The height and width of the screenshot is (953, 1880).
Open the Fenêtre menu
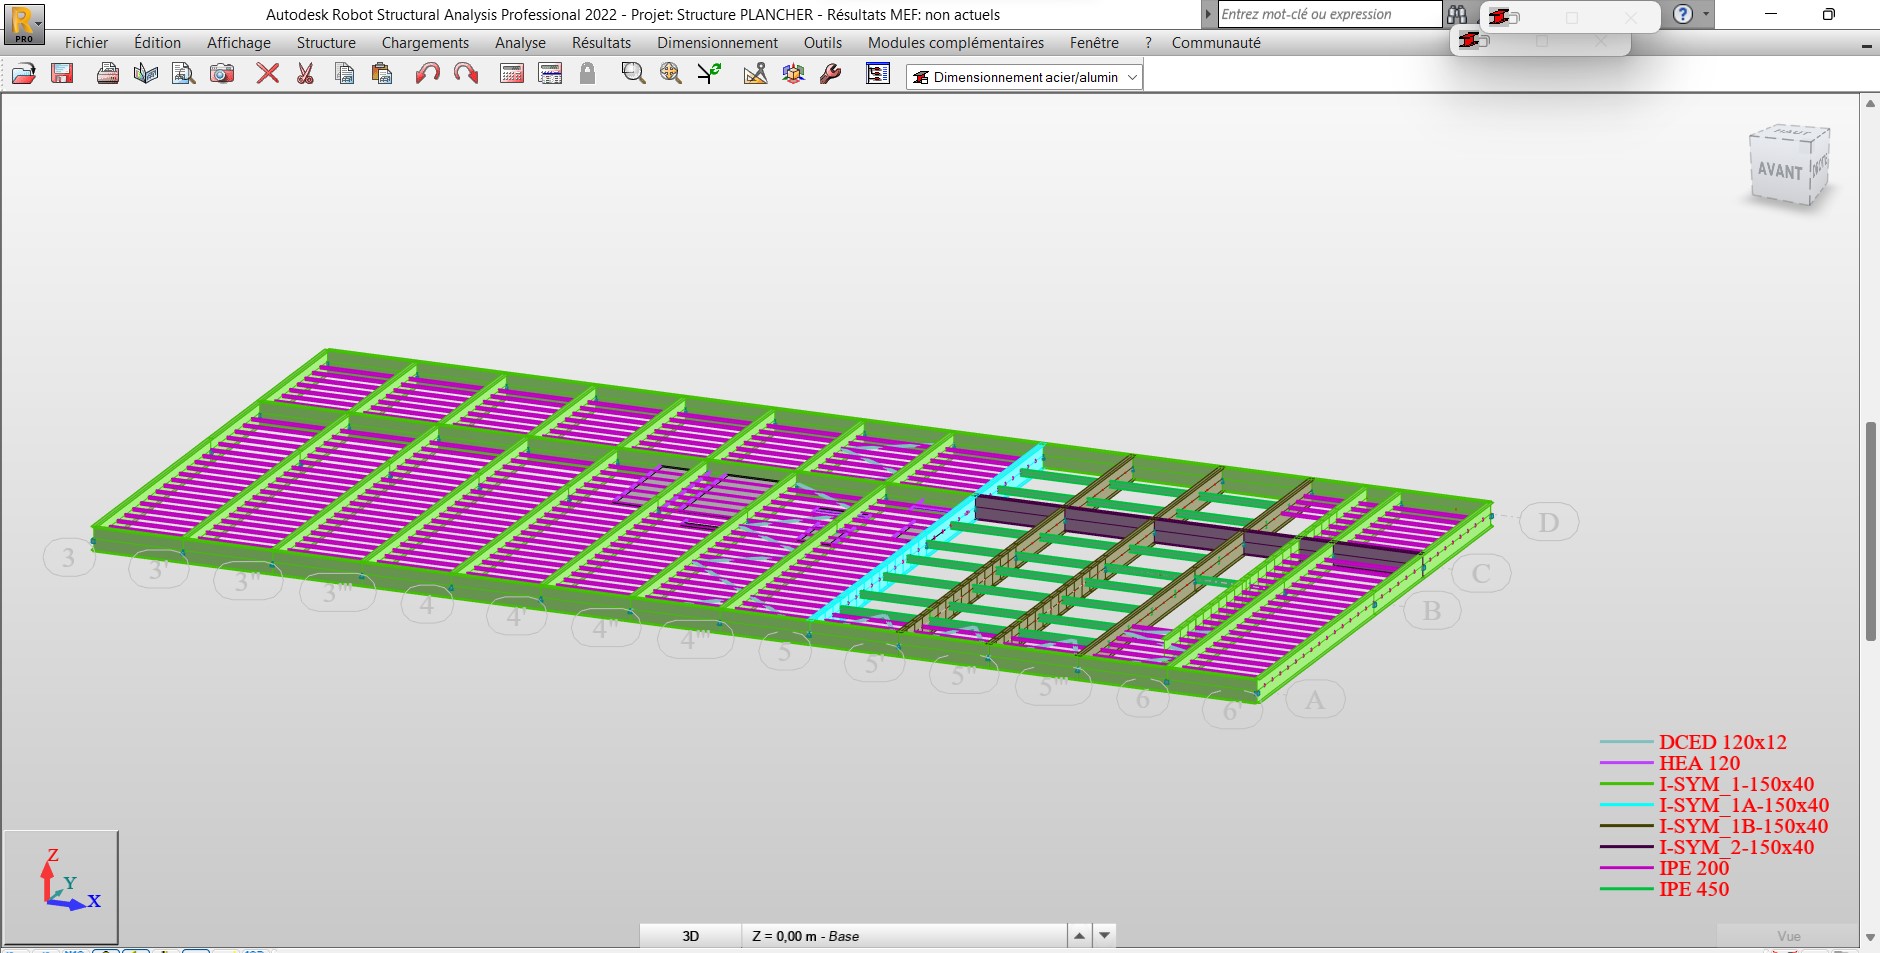1094,43
